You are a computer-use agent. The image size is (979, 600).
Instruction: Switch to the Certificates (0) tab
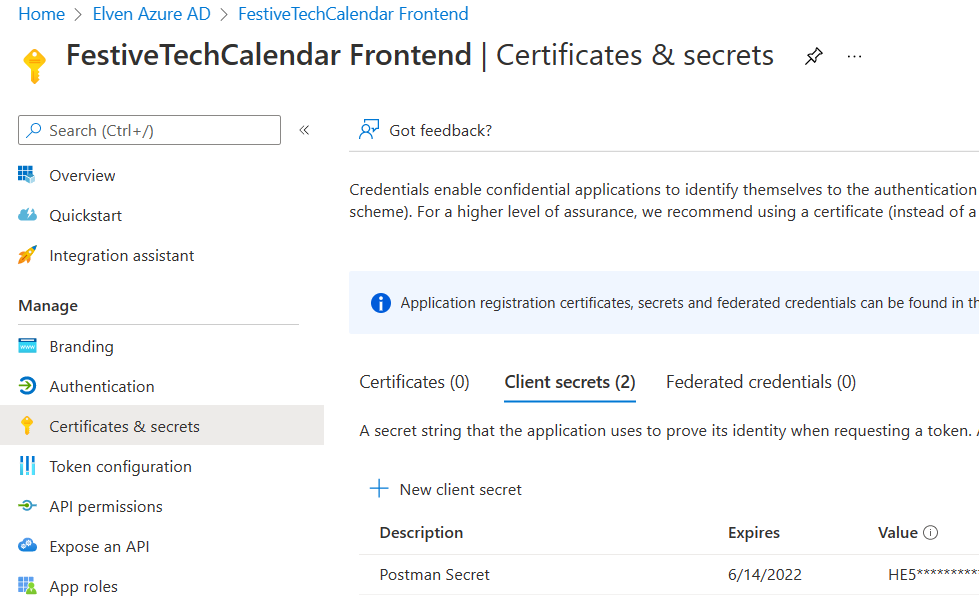[x=414, y=382]
